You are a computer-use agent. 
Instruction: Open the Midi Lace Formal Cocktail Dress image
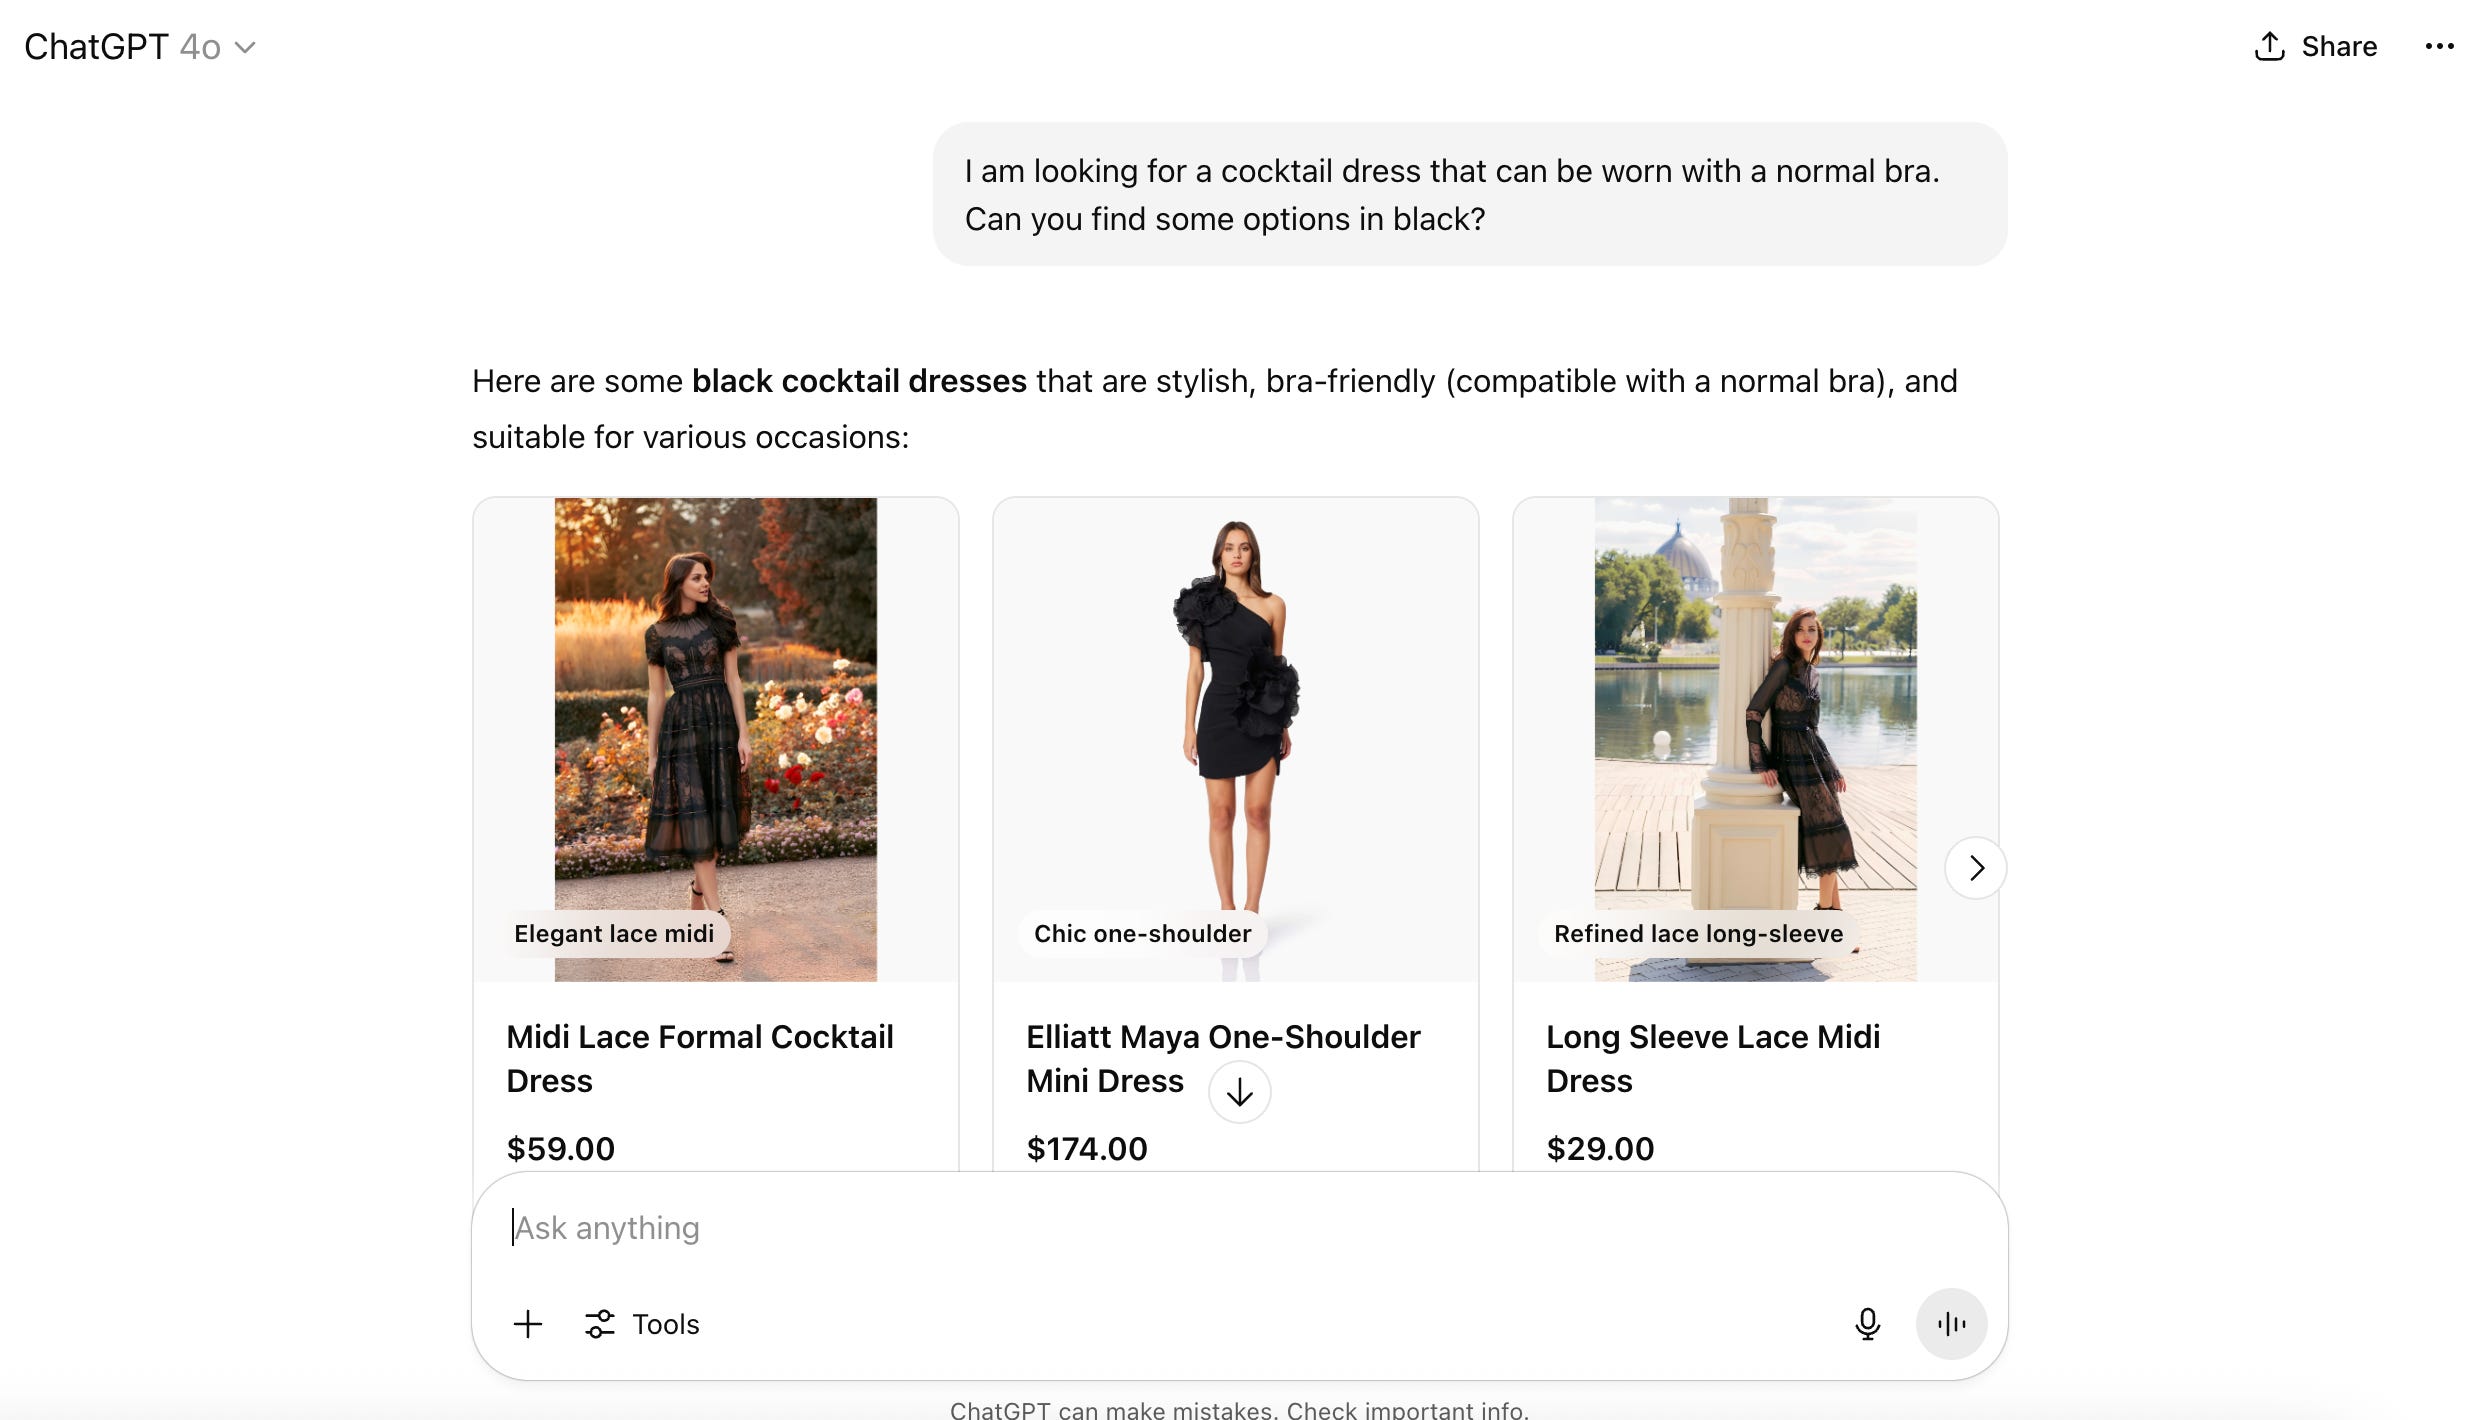716,739
